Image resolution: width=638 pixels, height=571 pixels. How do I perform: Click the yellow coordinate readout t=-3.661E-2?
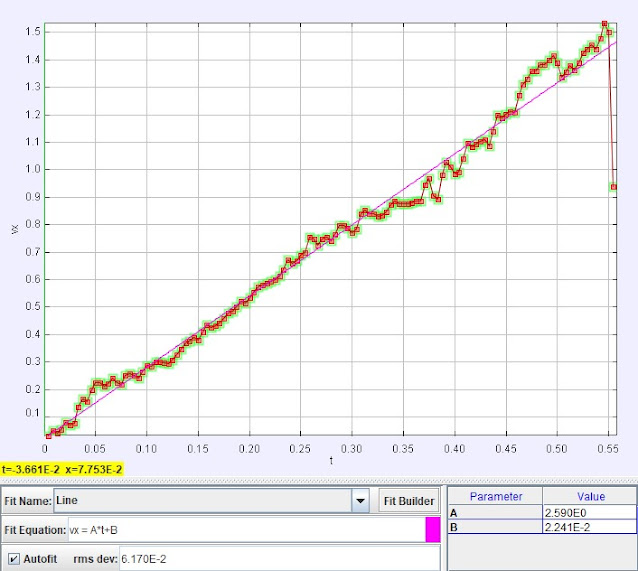(x=61, y=469)
